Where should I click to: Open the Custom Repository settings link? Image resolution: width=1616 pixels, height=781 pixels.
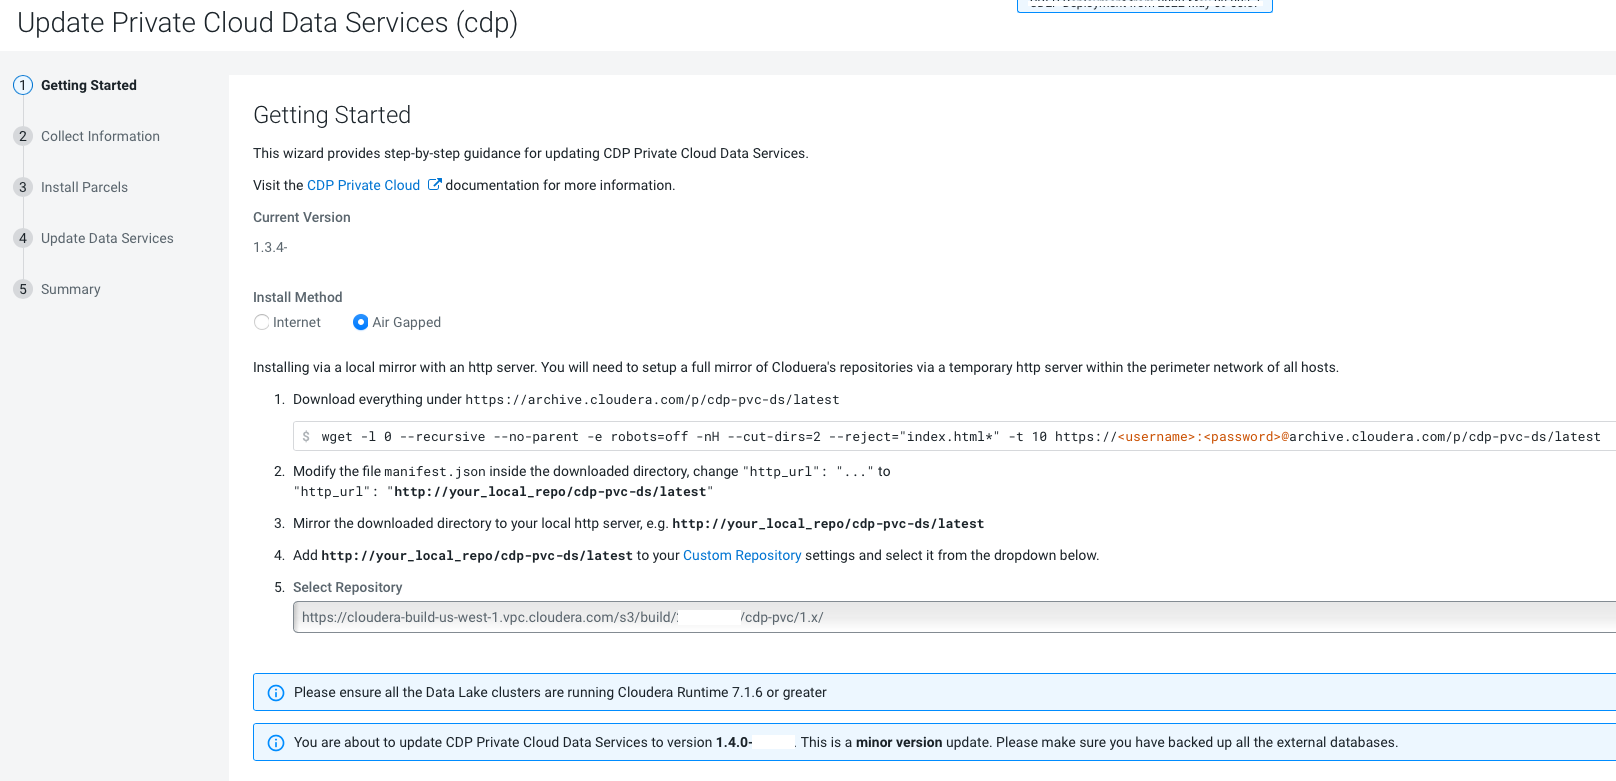tap(741, 555)
